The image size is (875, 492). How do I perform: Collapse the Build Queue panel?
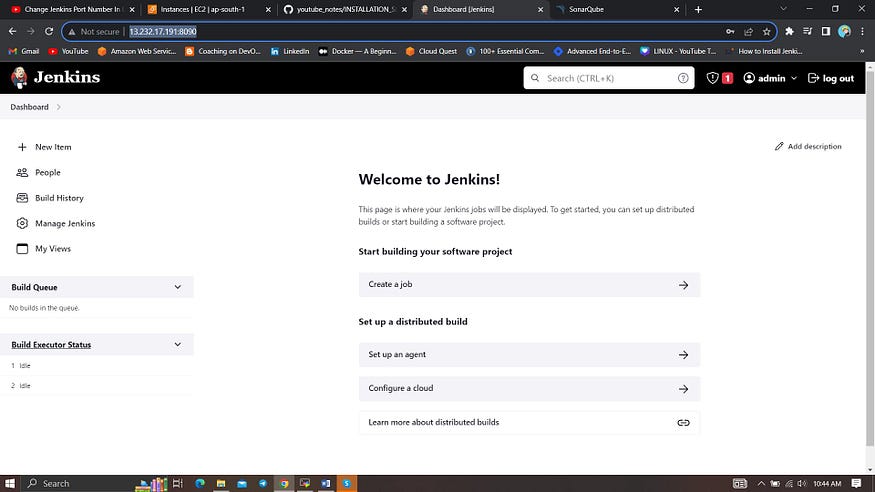click(177, 287)
